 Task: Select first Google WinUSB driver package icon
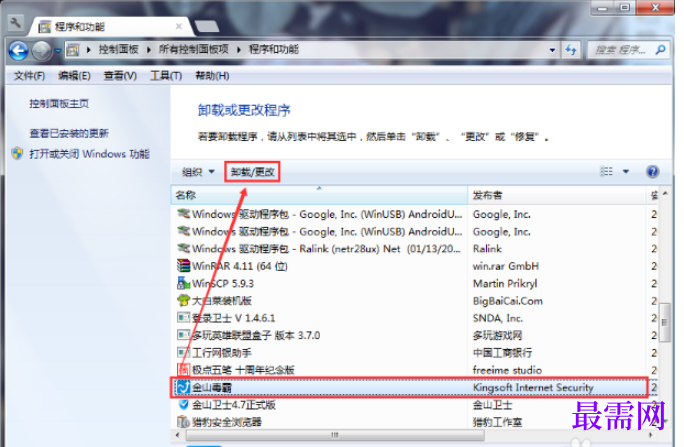184,214
